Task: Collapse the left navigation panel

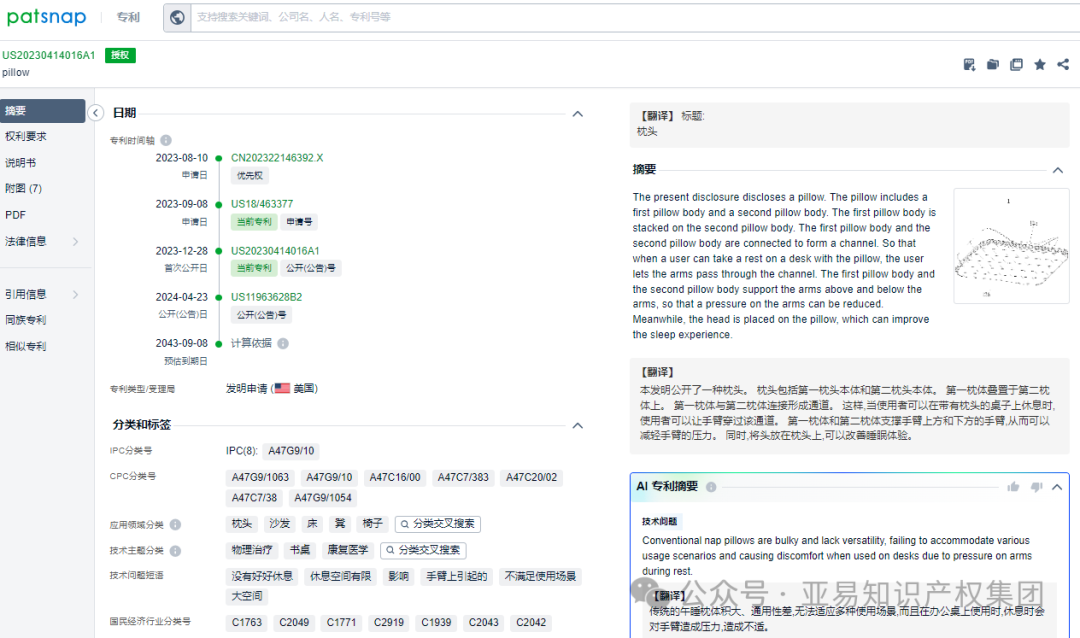Action: click(x=96, y=113)
